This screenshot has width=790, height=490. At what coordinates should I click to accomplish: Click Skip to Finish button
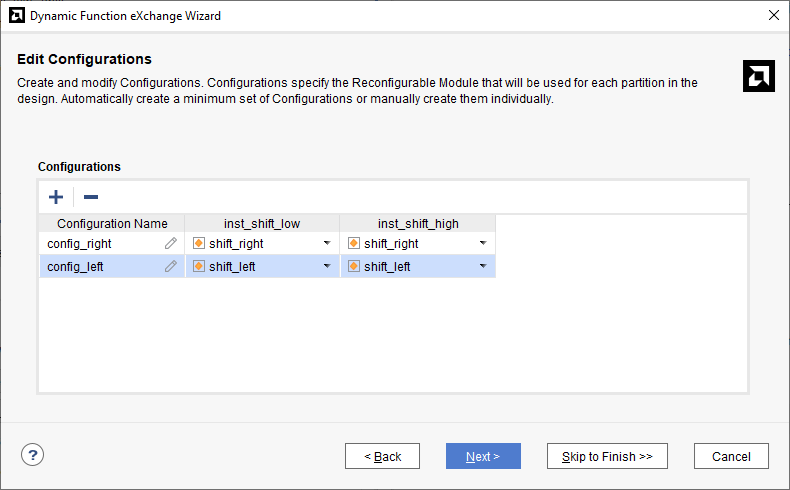coord(607,456)
